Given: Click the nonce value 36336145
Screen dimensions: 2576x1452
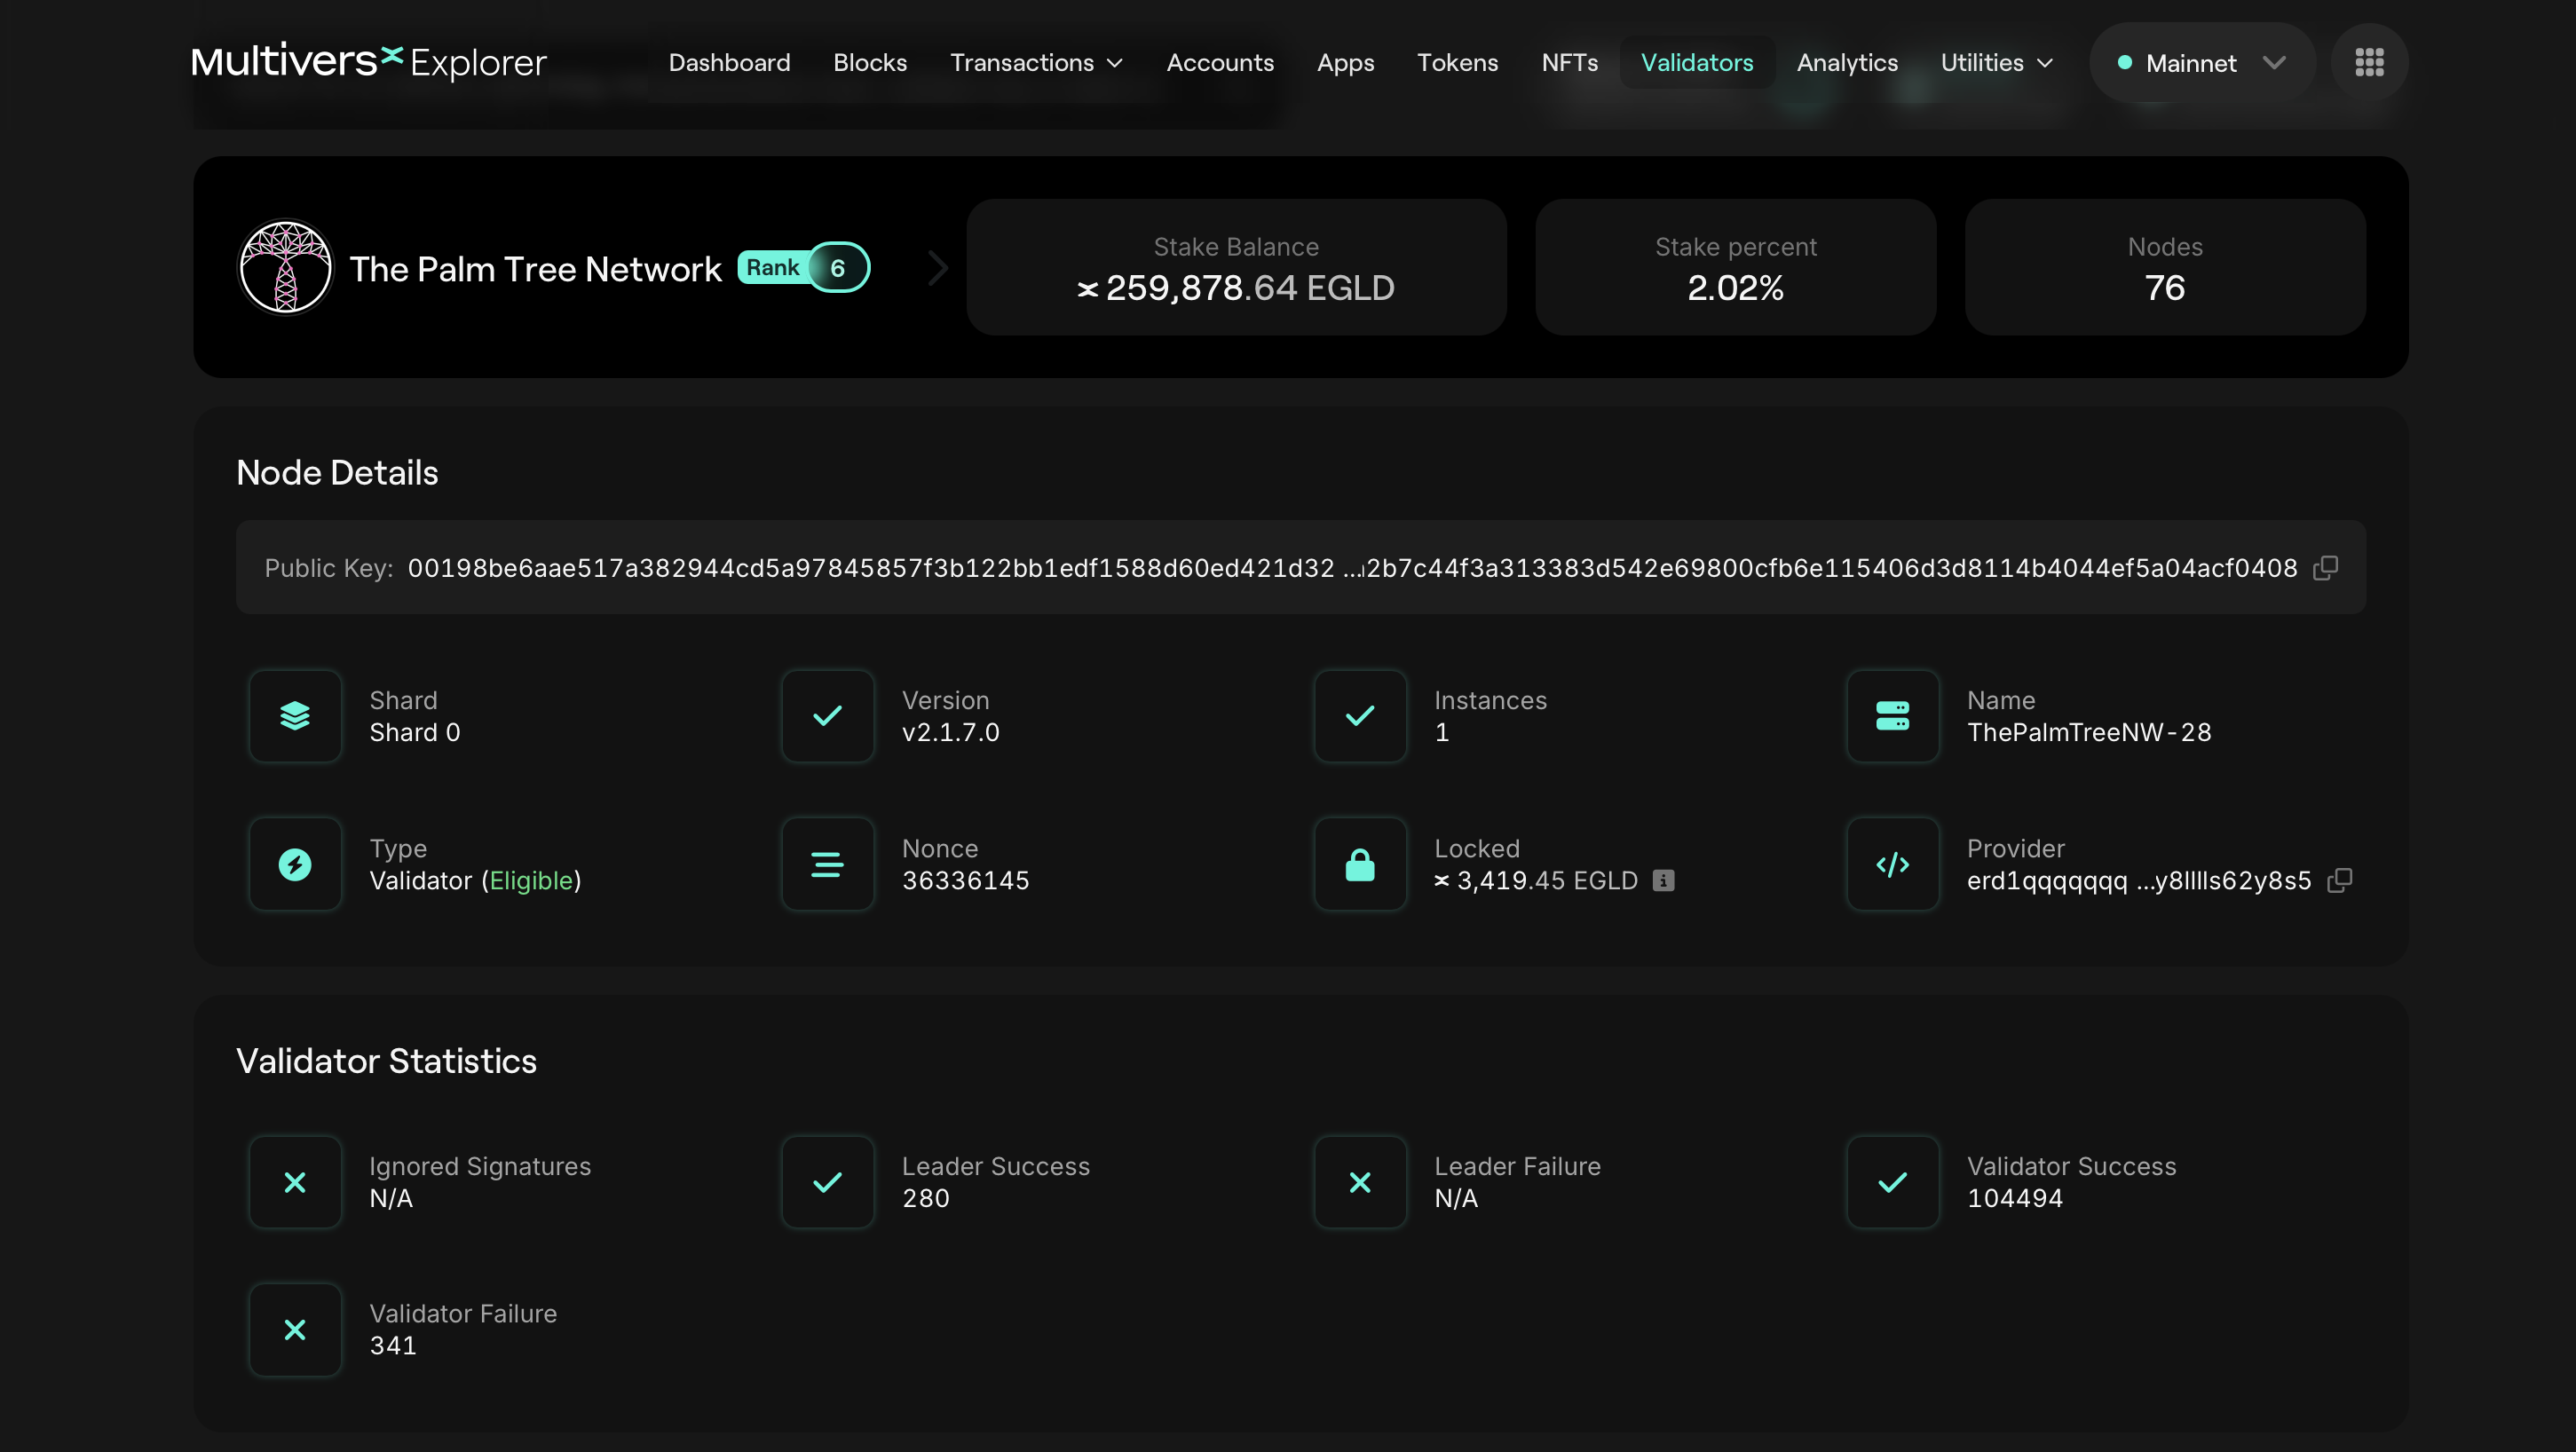Looking at the screenshot, I should click(965, 880).
